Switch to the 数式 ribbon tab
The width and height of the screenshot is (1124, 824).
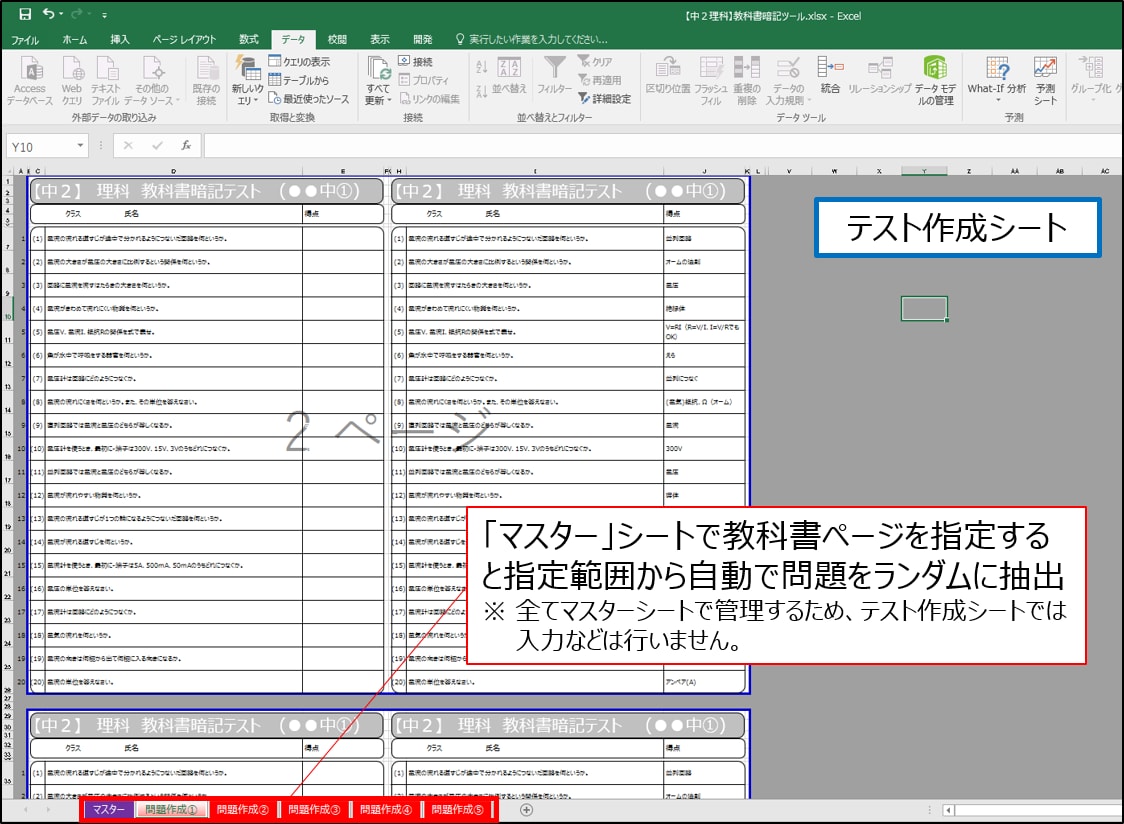point(249,39)
